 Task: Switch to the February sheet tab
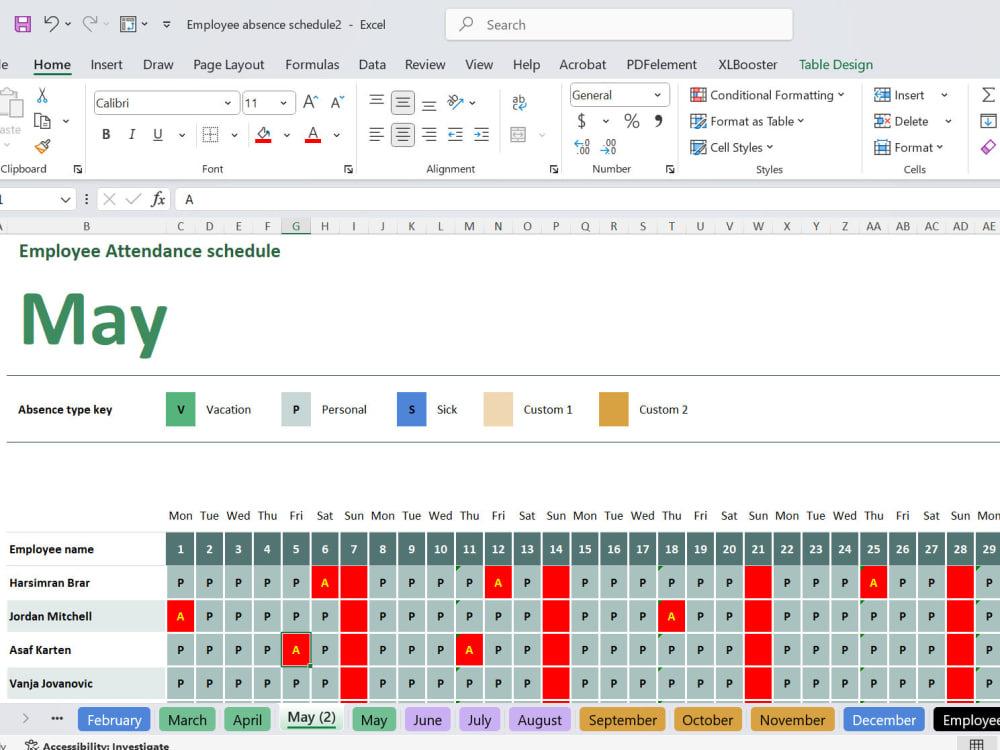[114, 719]
